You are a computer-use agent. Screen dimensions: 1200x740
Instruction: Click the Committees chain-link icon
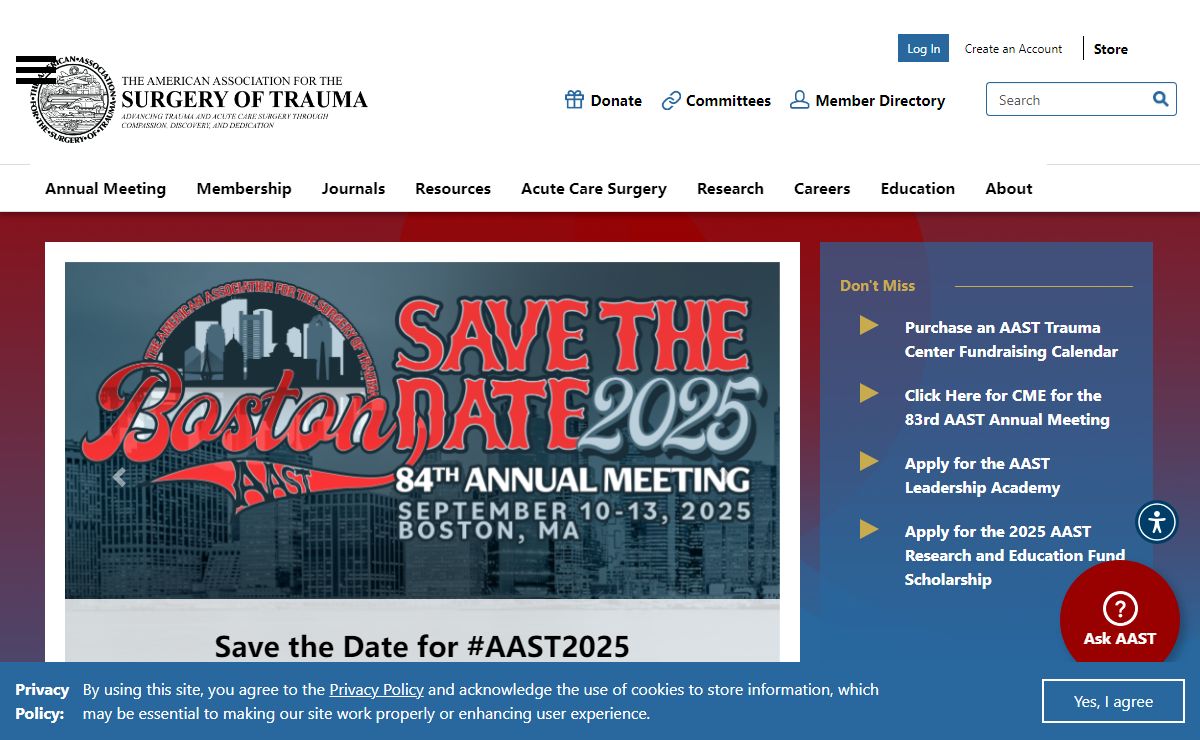coord(671,100)
